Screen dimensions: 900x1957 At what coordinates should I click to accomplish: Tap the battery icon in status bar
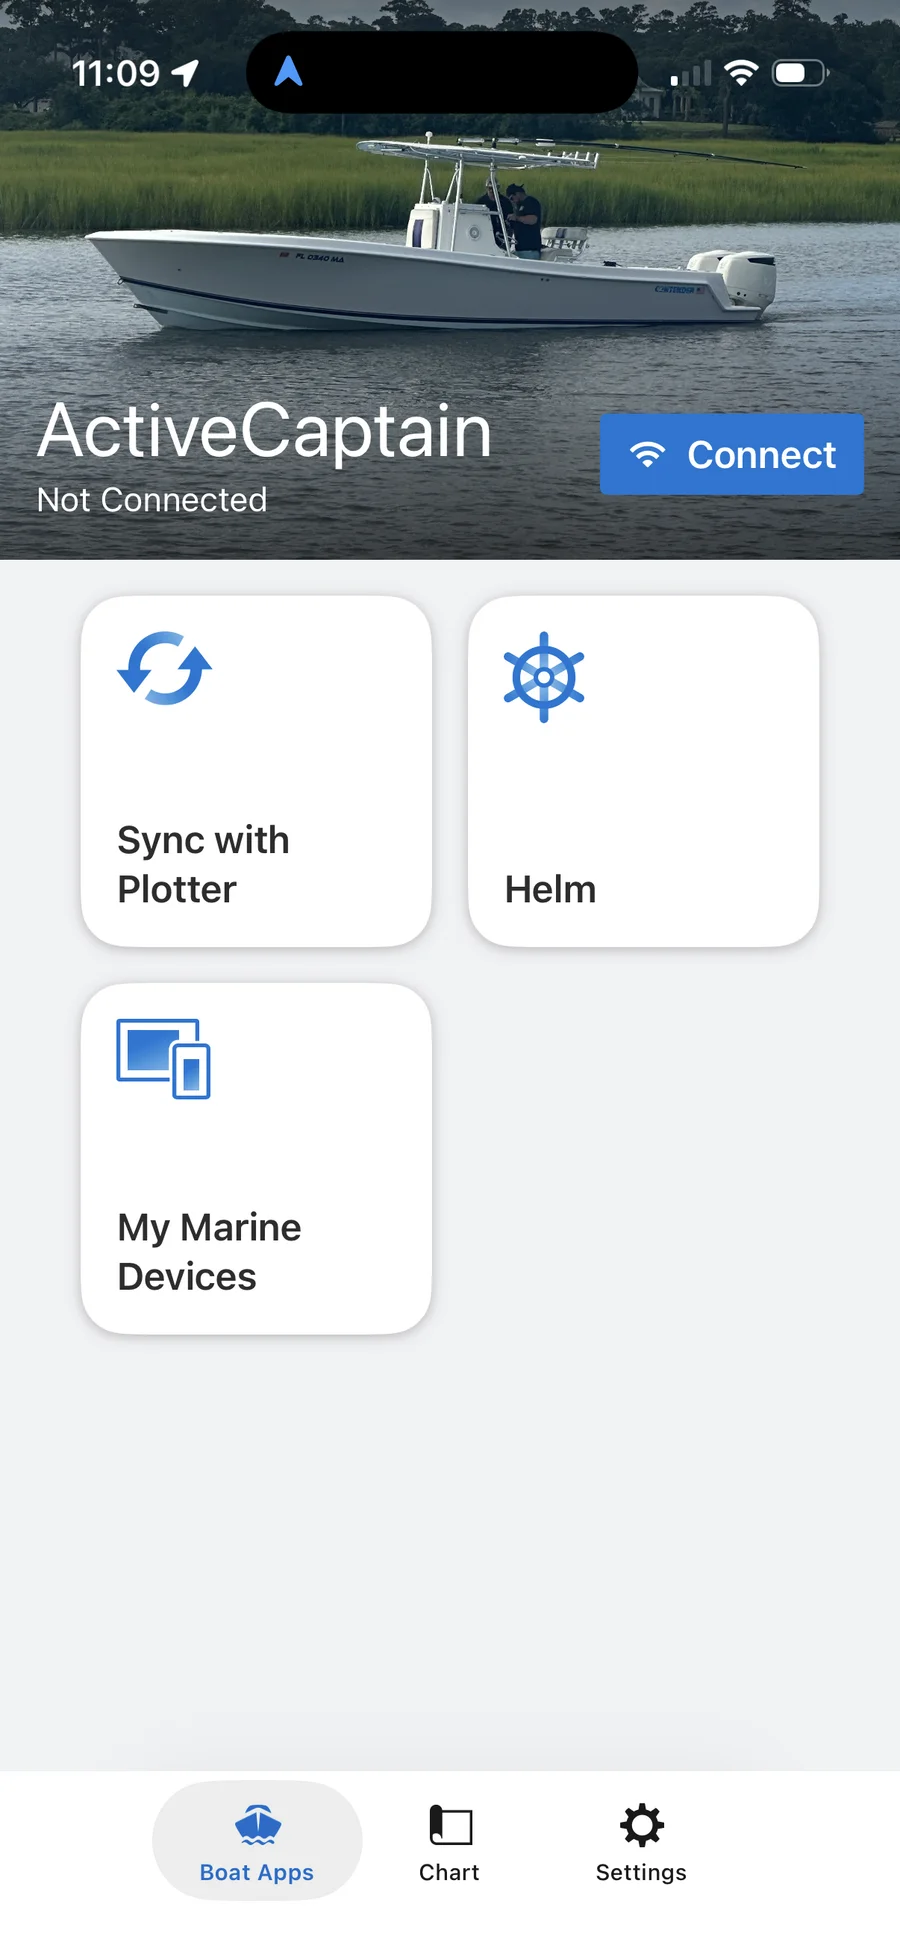click(x=800, y=73)
